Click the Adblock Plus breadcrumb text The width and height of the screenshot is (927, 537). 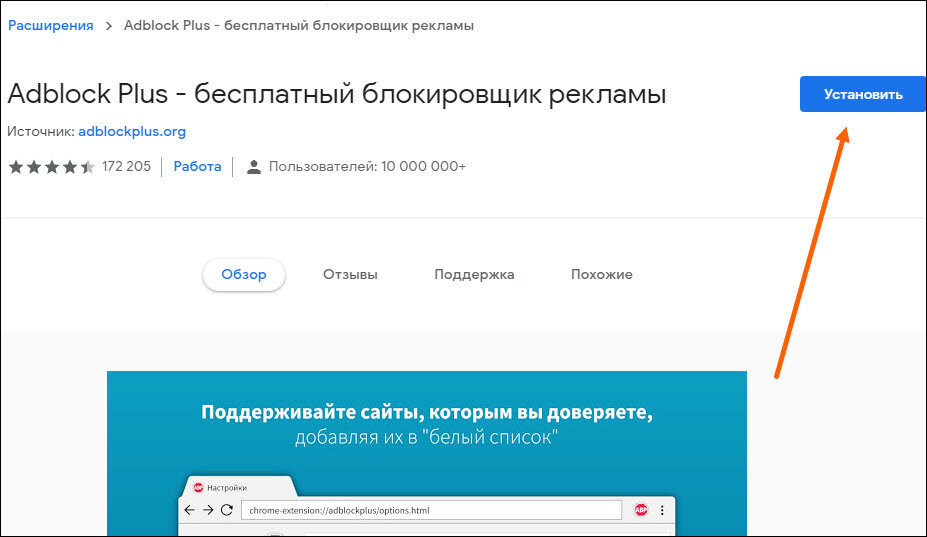coord(299,25)
